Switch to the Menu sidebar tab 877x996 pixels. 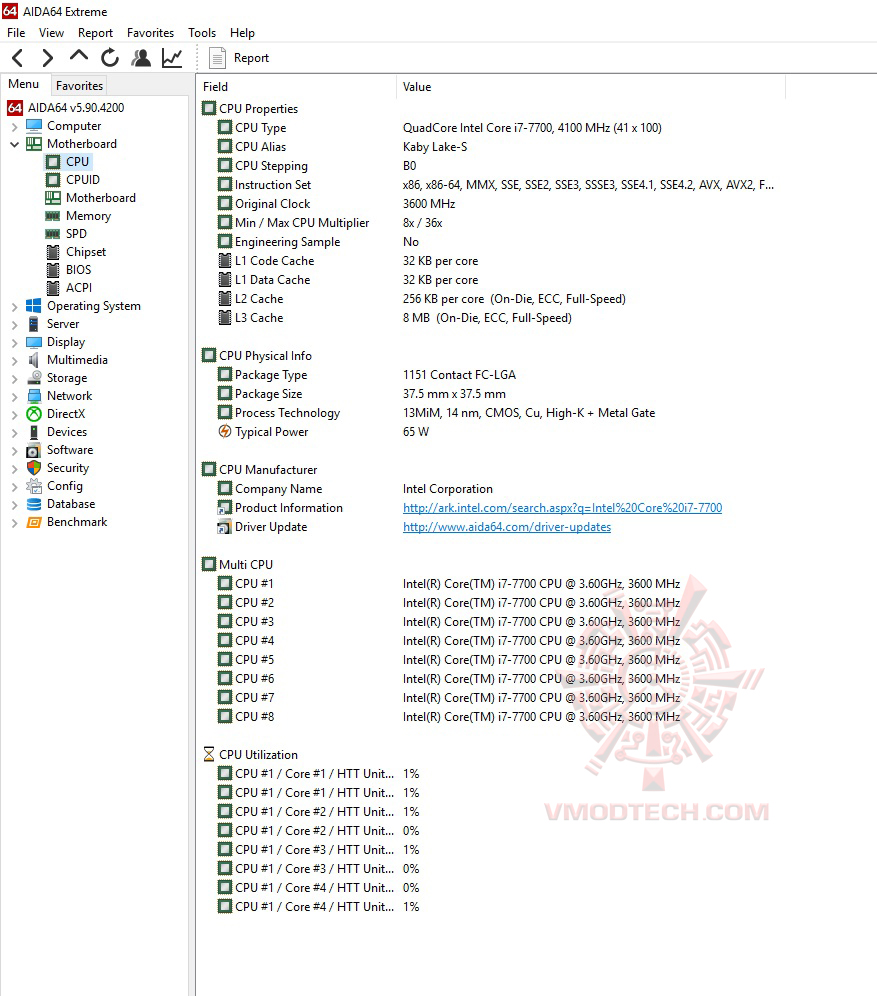pyautogui.click(x=24, y=84)
